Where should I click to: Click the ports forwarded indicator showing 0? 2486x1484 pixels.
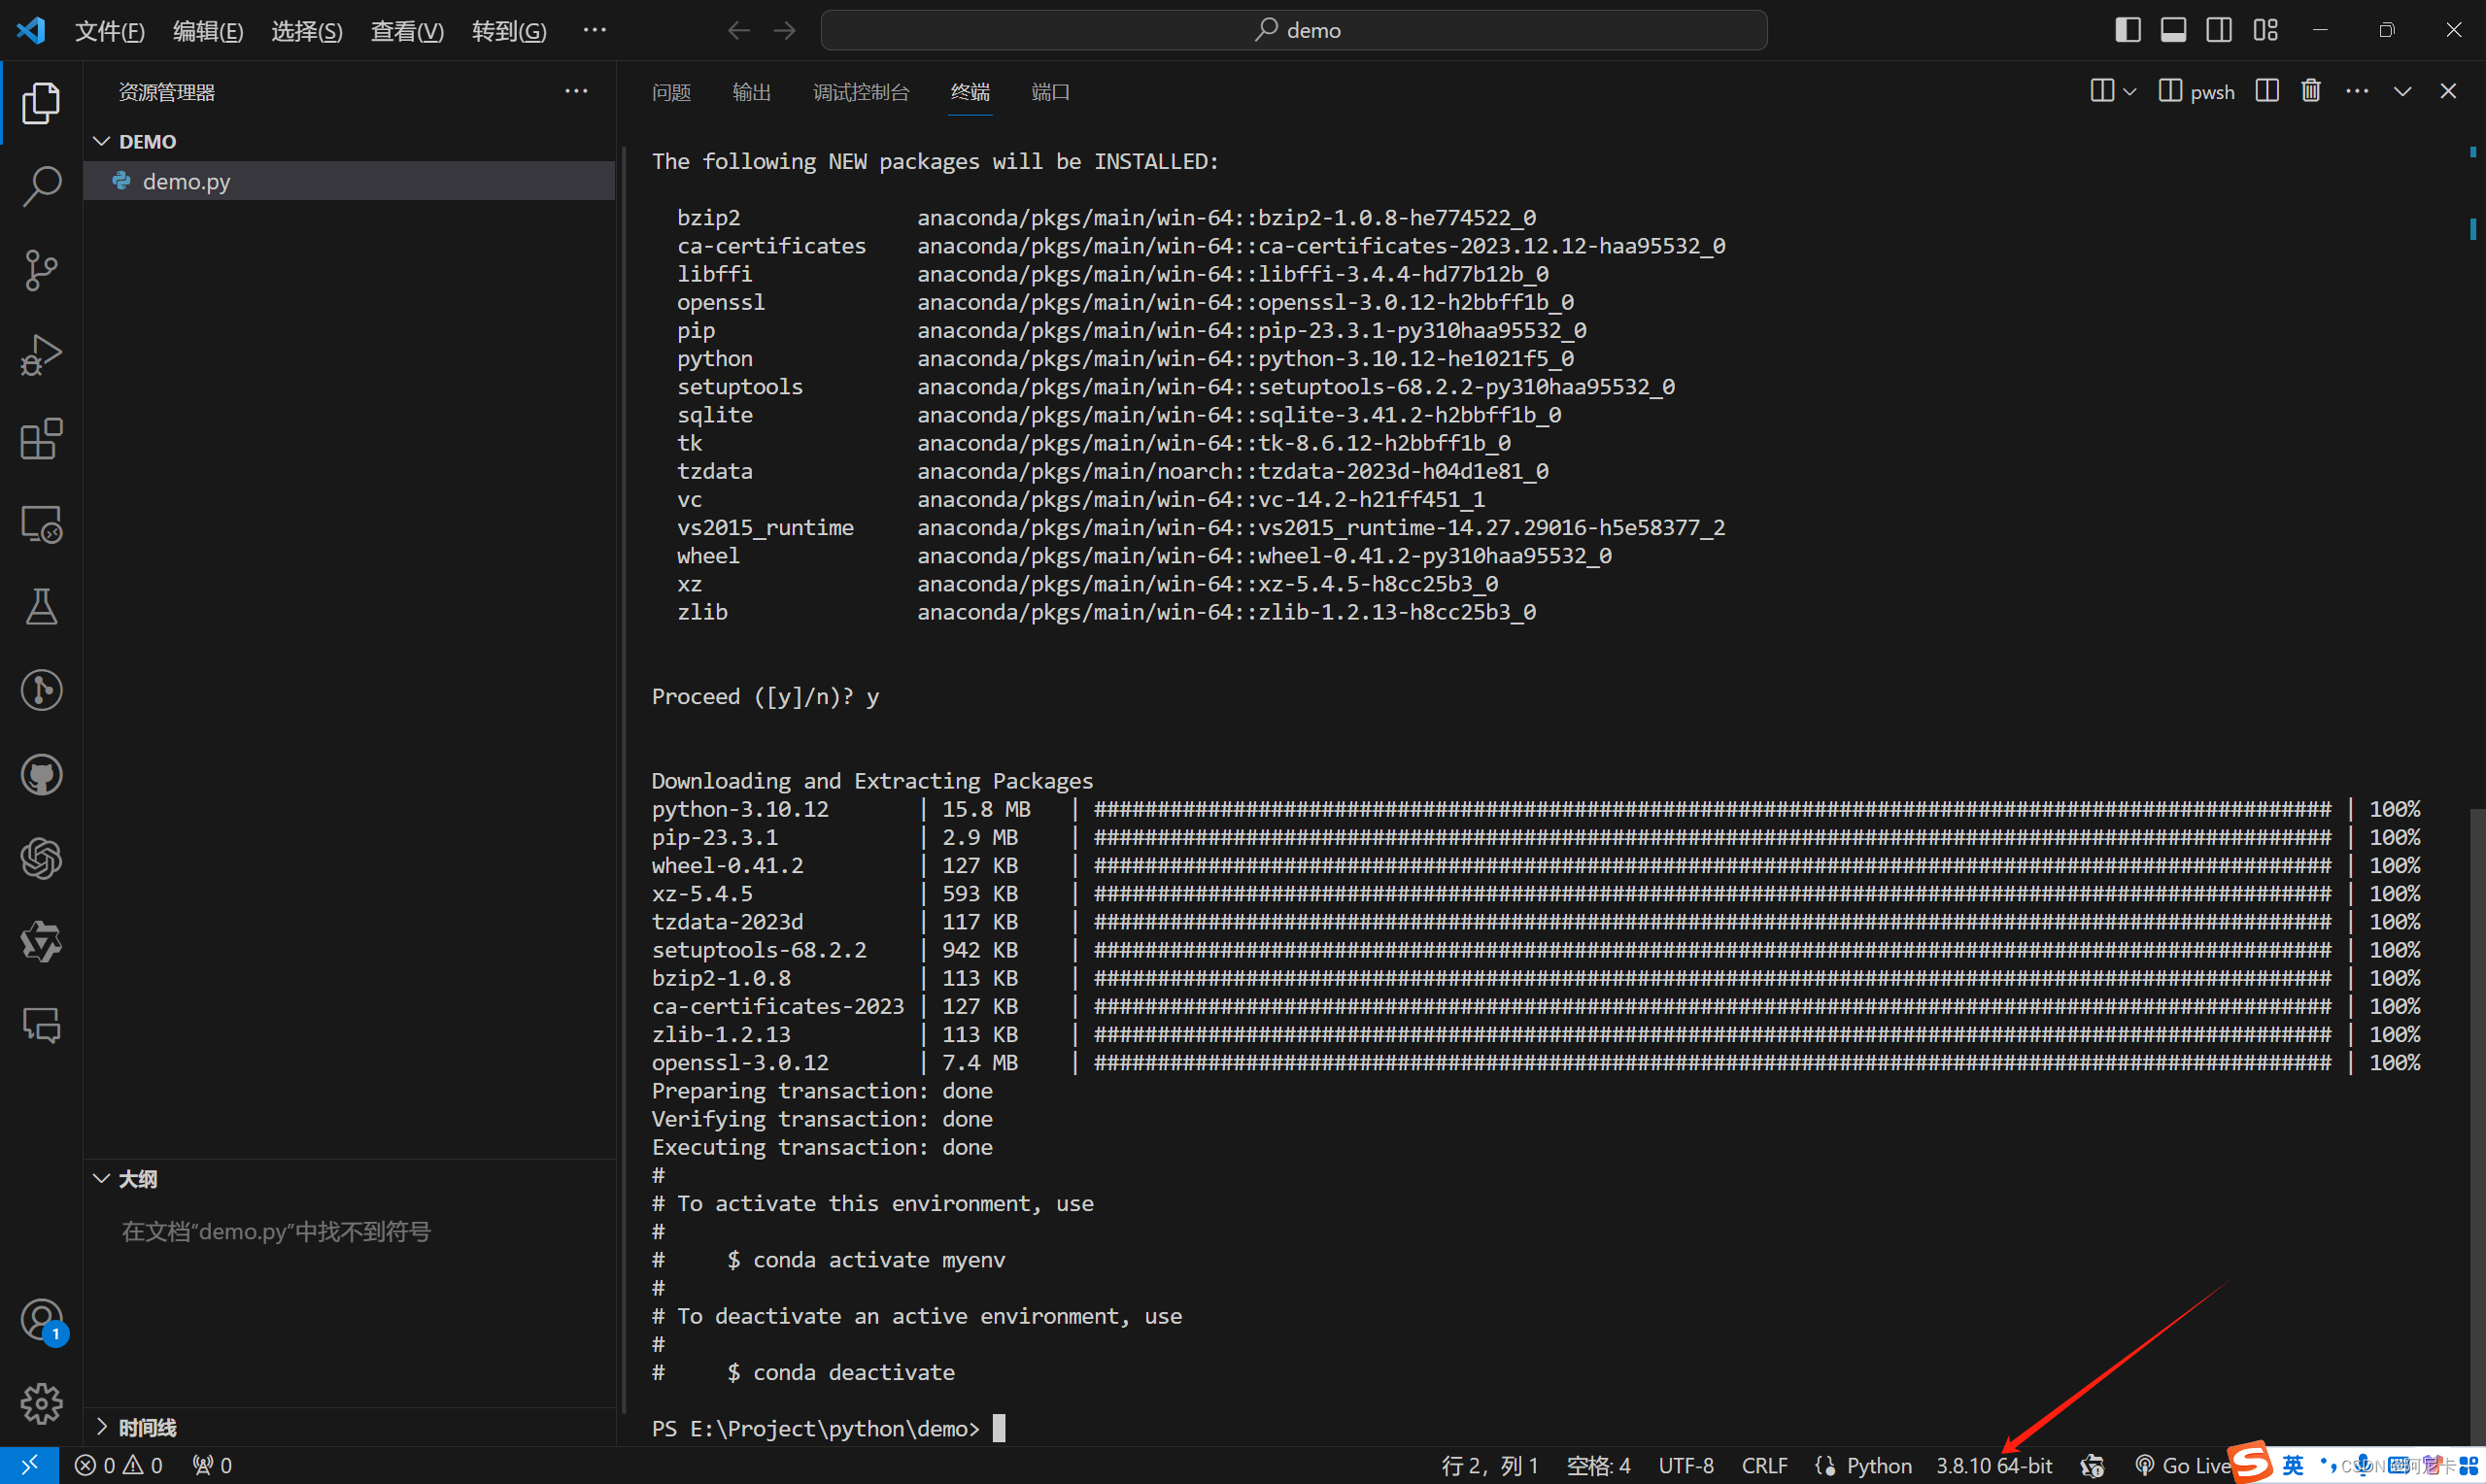[212, 1465]
